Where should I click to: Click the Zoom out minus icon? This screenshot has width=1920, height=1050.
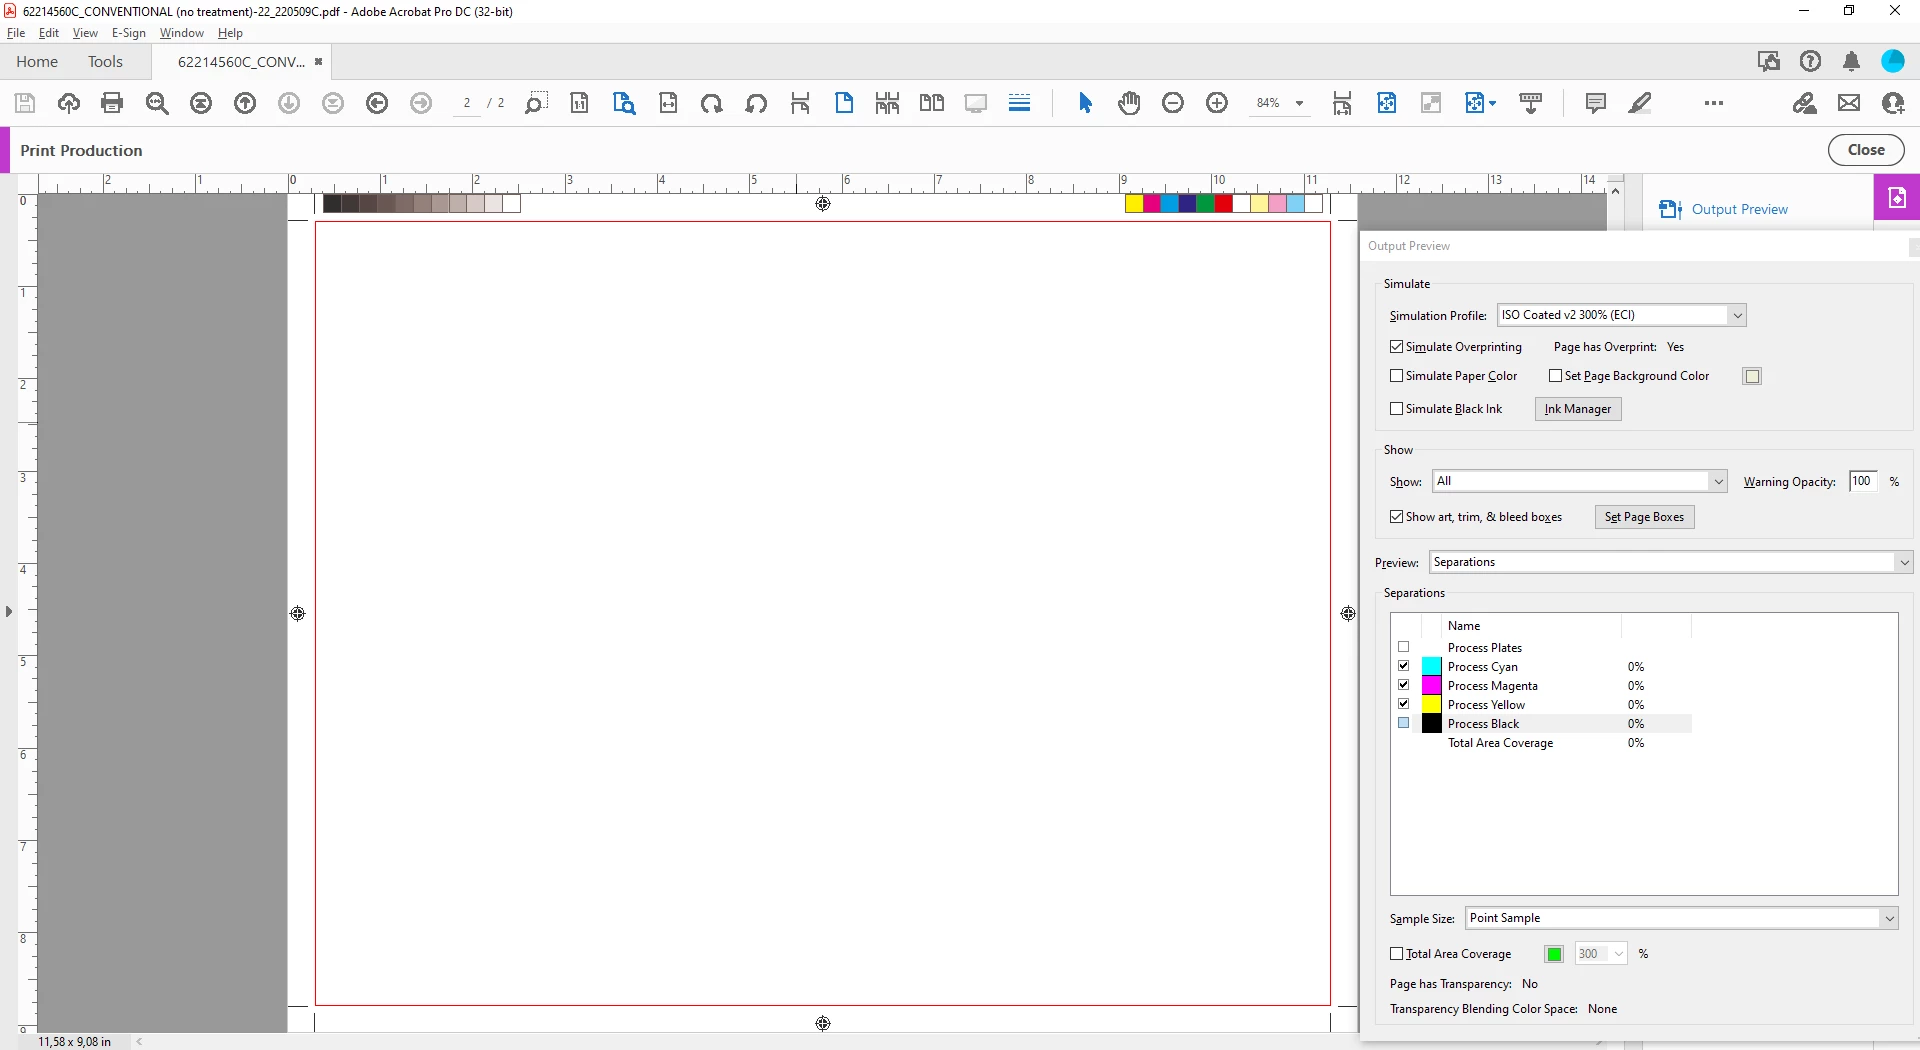[x=1173, y=103]
